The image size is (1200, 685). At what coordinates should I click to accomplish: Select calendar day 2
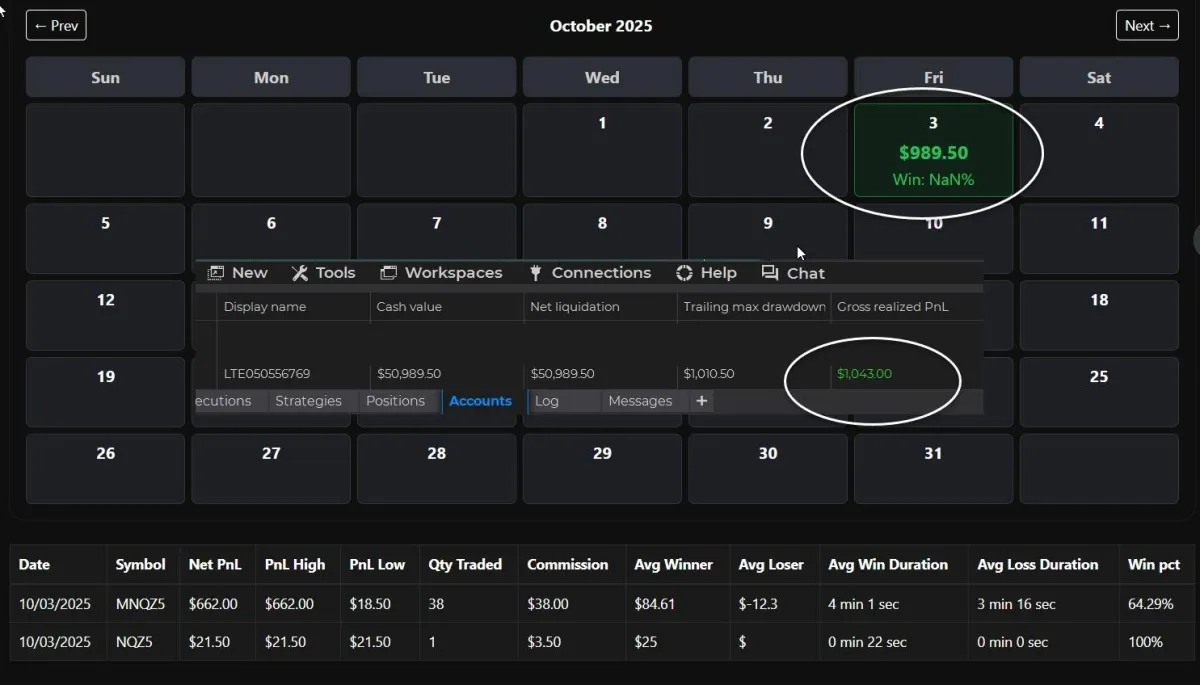(767, 150)
